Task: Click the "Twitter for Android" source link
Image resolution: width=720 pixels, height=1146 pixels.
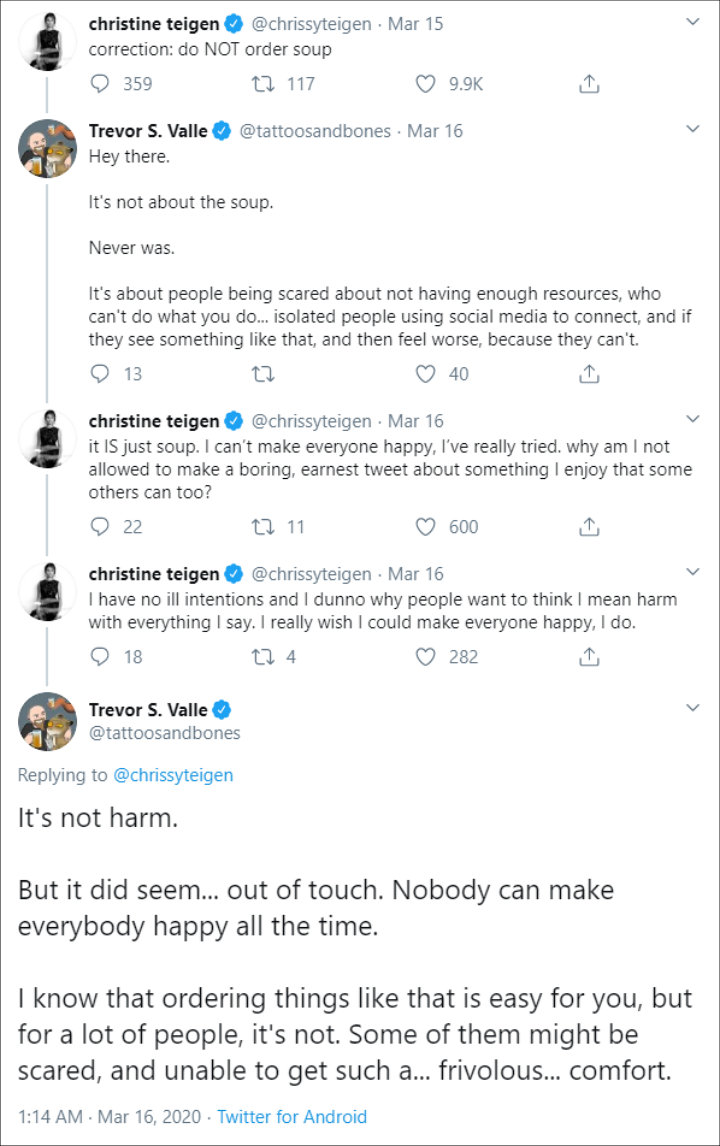Action: (x=292, y=1116)
